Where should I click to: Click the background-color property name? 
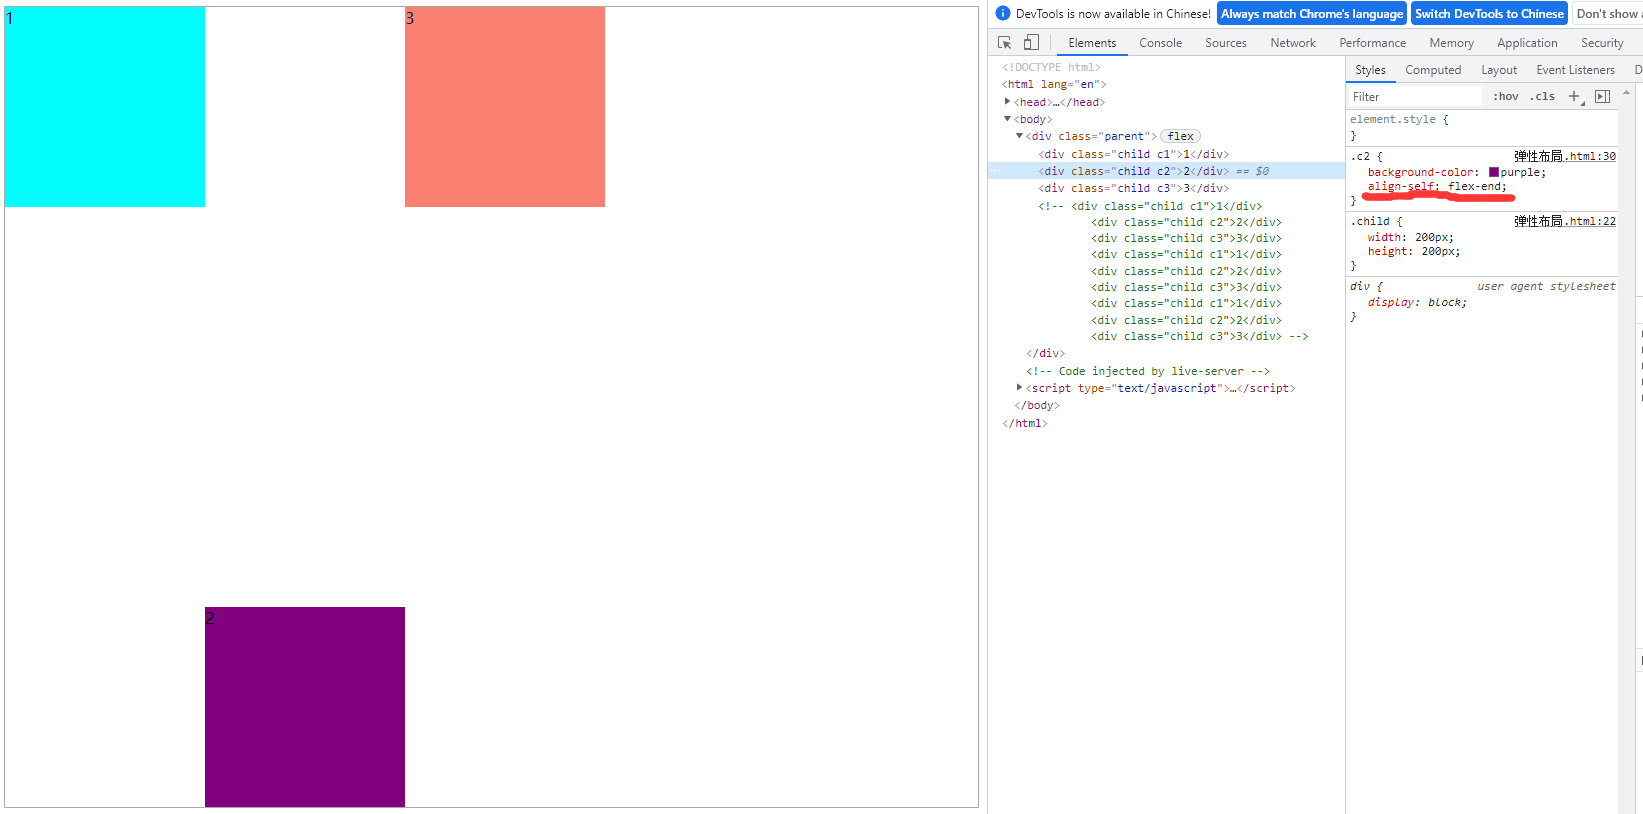click(1420, 172)
